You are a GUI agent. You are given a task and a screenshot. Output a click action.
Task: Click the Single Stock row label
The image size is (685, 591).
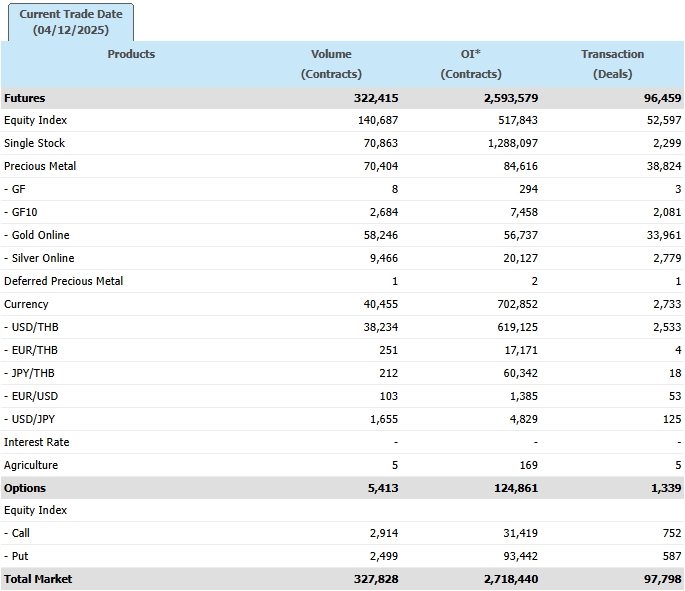[x=35, y=144]
